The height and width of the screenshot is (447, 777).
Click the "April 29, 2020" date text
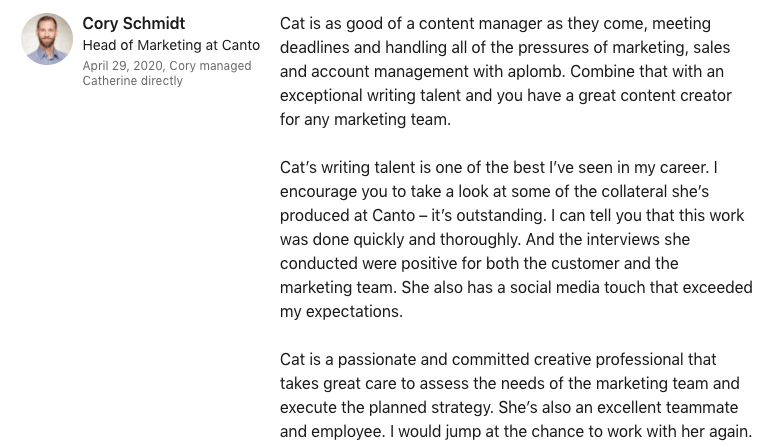[x=122, y=66]
